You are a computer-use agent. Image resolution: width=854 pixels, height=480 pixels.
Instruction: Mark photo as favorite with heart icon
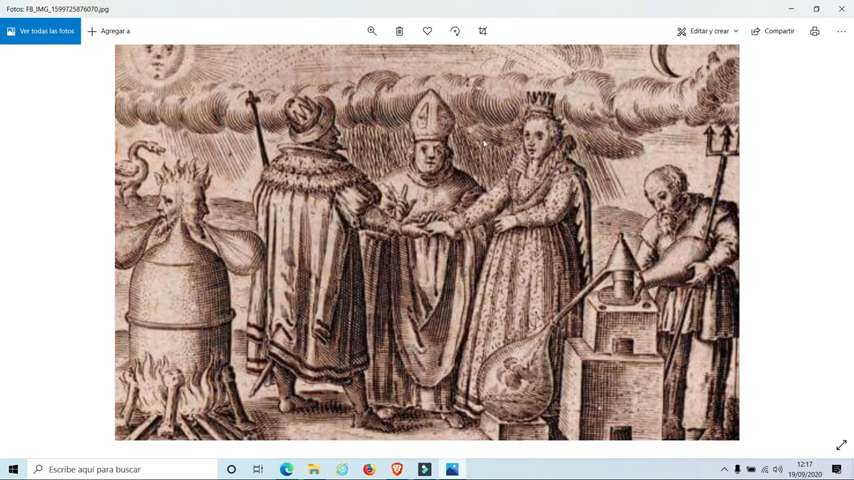pyautogui.click(x=428, y=31)
